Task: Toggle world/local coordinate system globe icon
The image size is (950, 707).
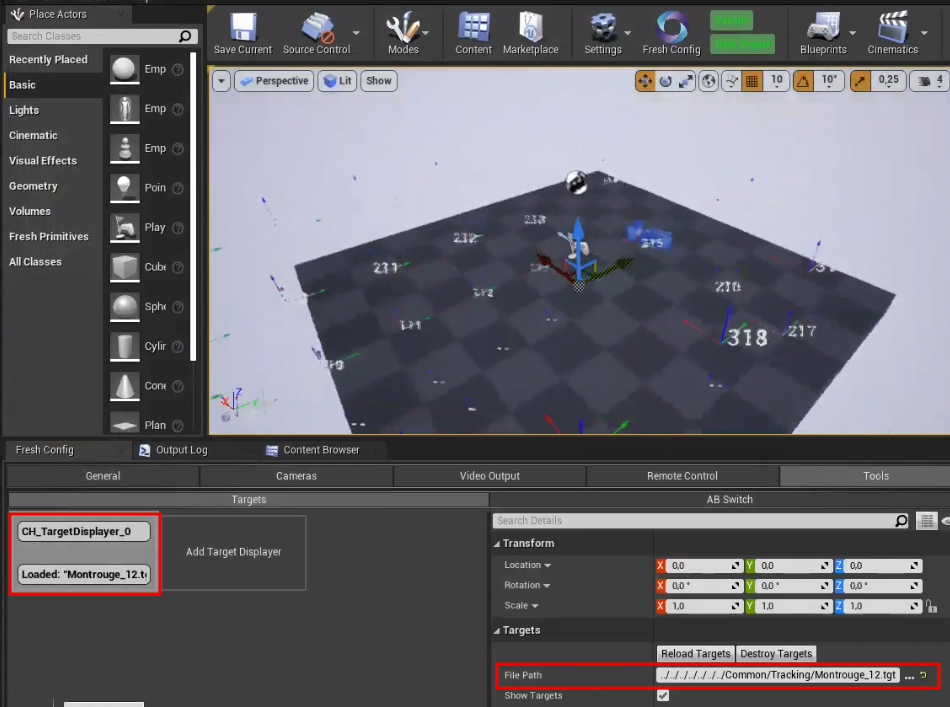Action: click(708, 81)
